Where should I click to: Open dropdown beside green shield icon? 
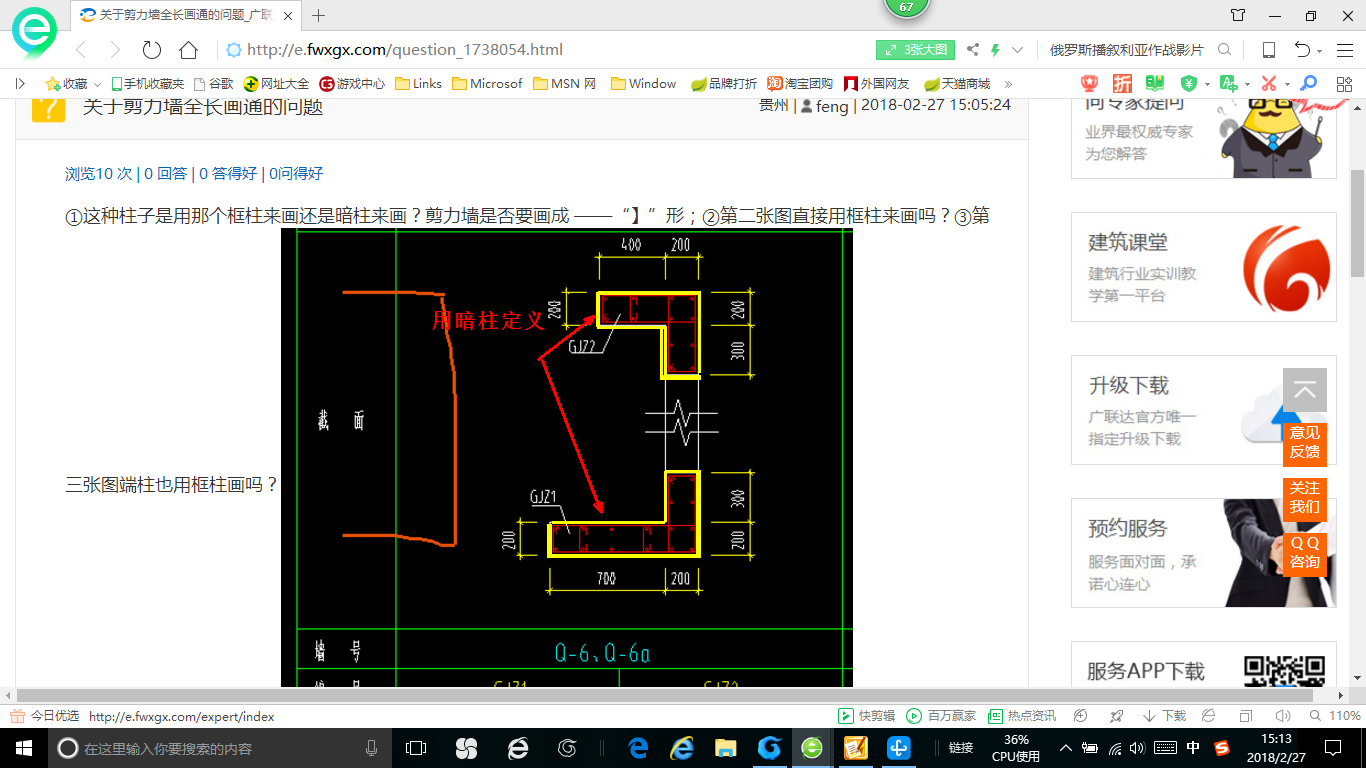(x=1207, y=84)
